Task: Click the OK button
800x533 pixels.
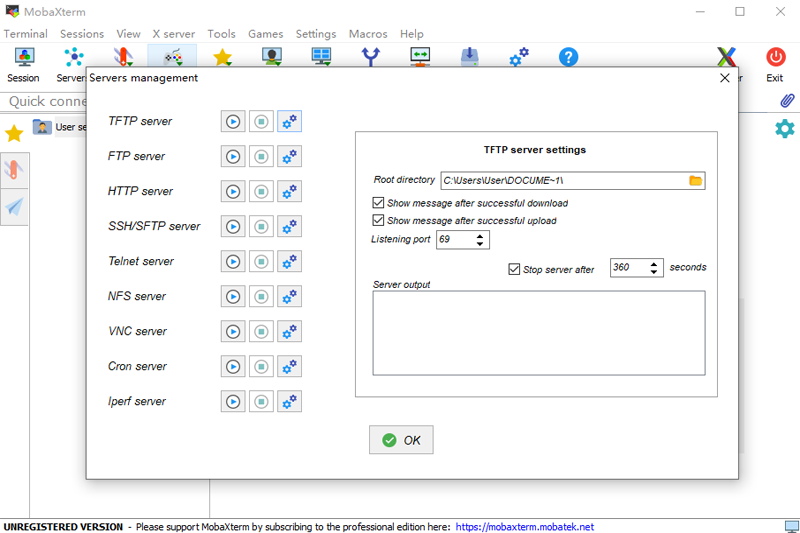Action: (x=401, y=440)
